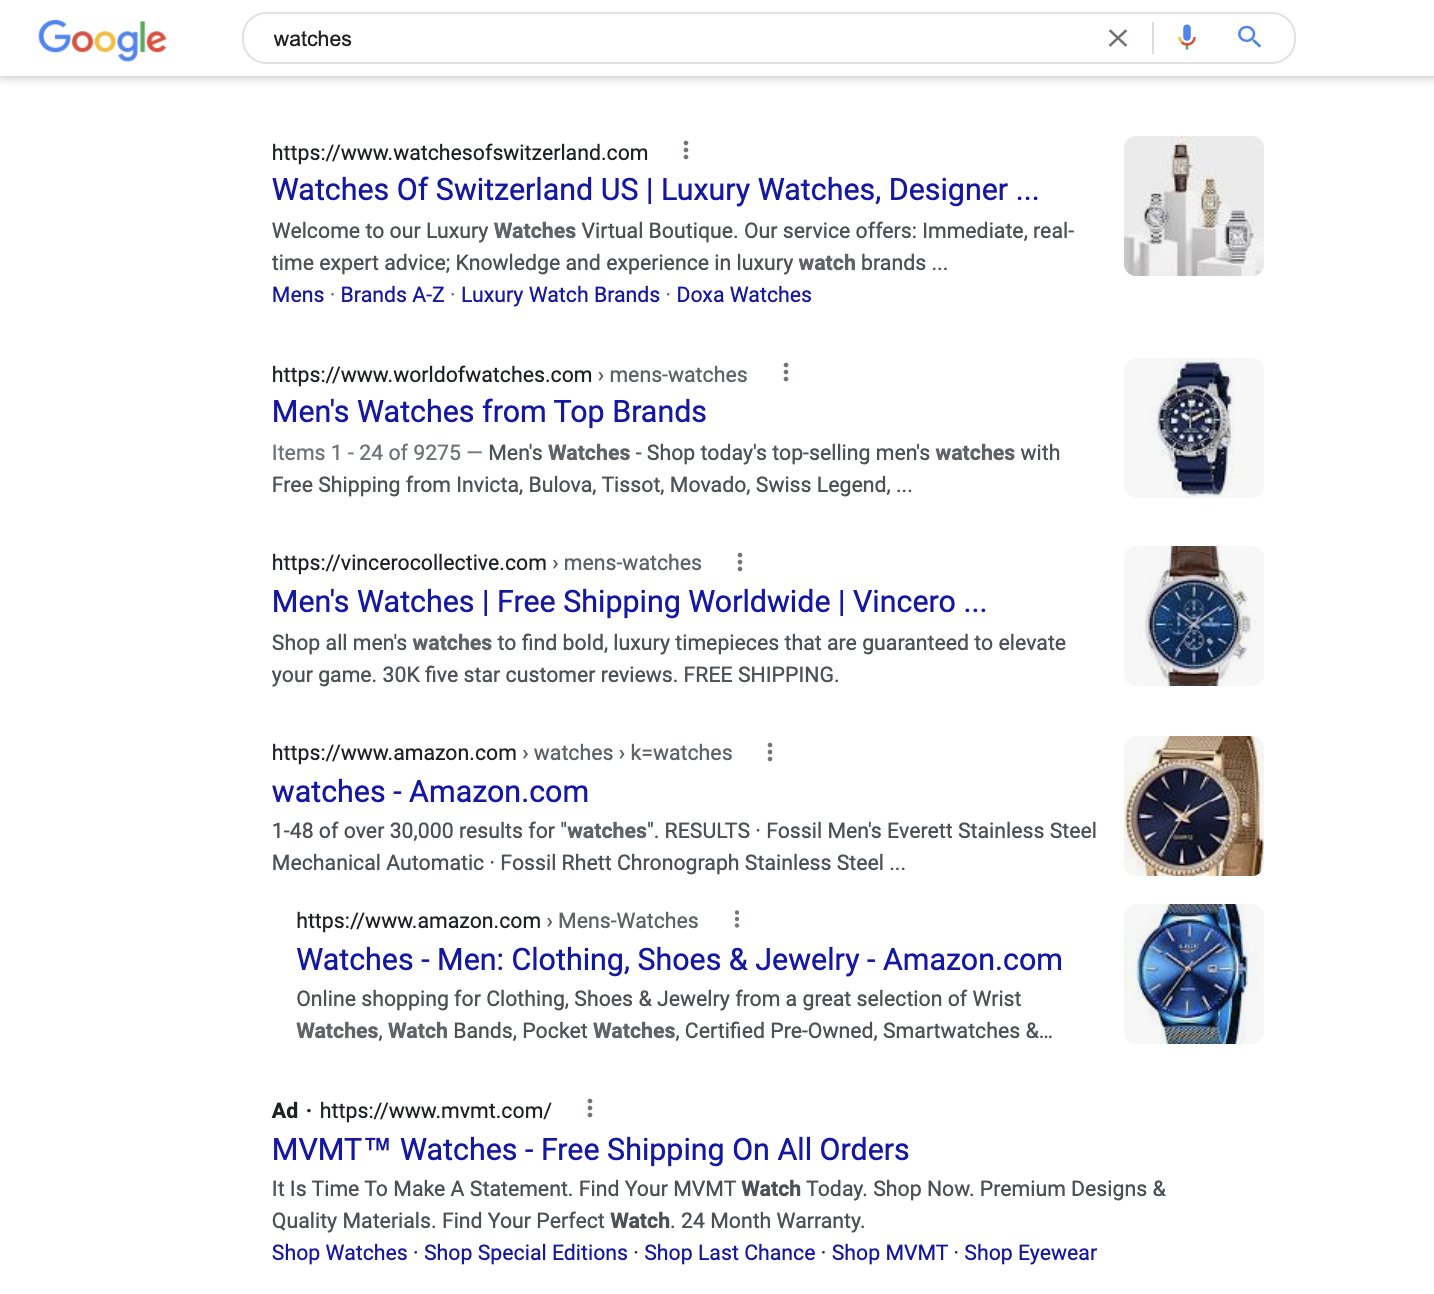Start voice search with microphone icon
The image size is (1434, 1294).
point(1187,38)
